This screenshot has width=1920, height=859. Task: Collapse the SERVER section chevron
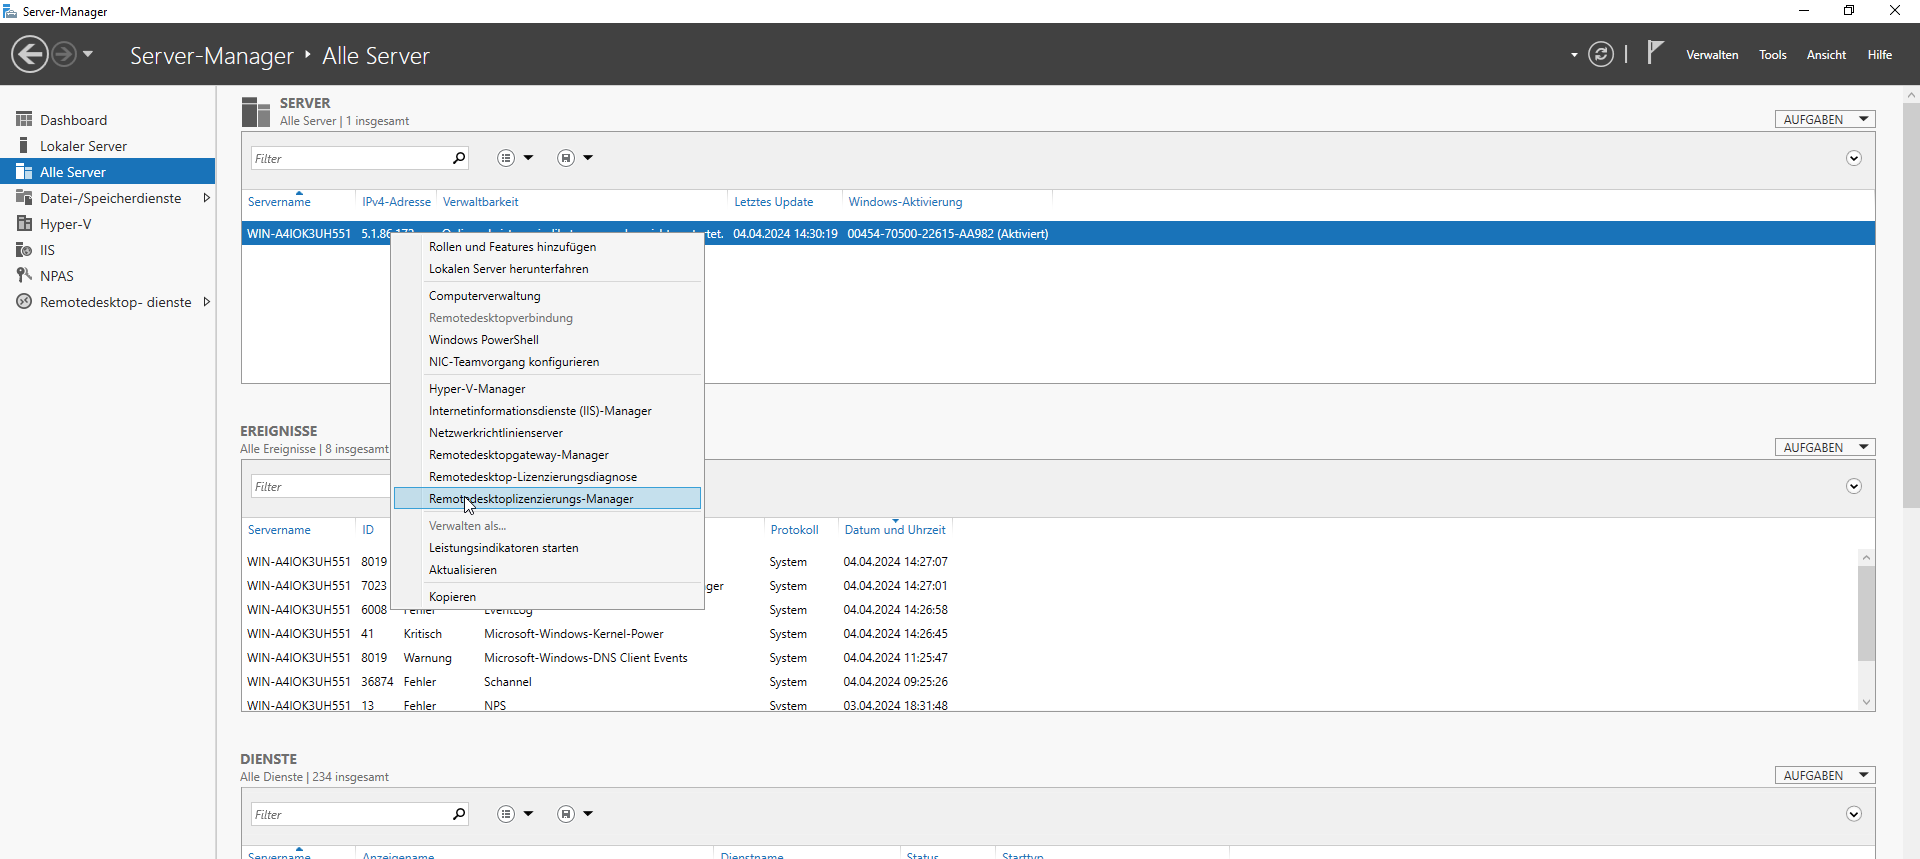(1854, 158)
